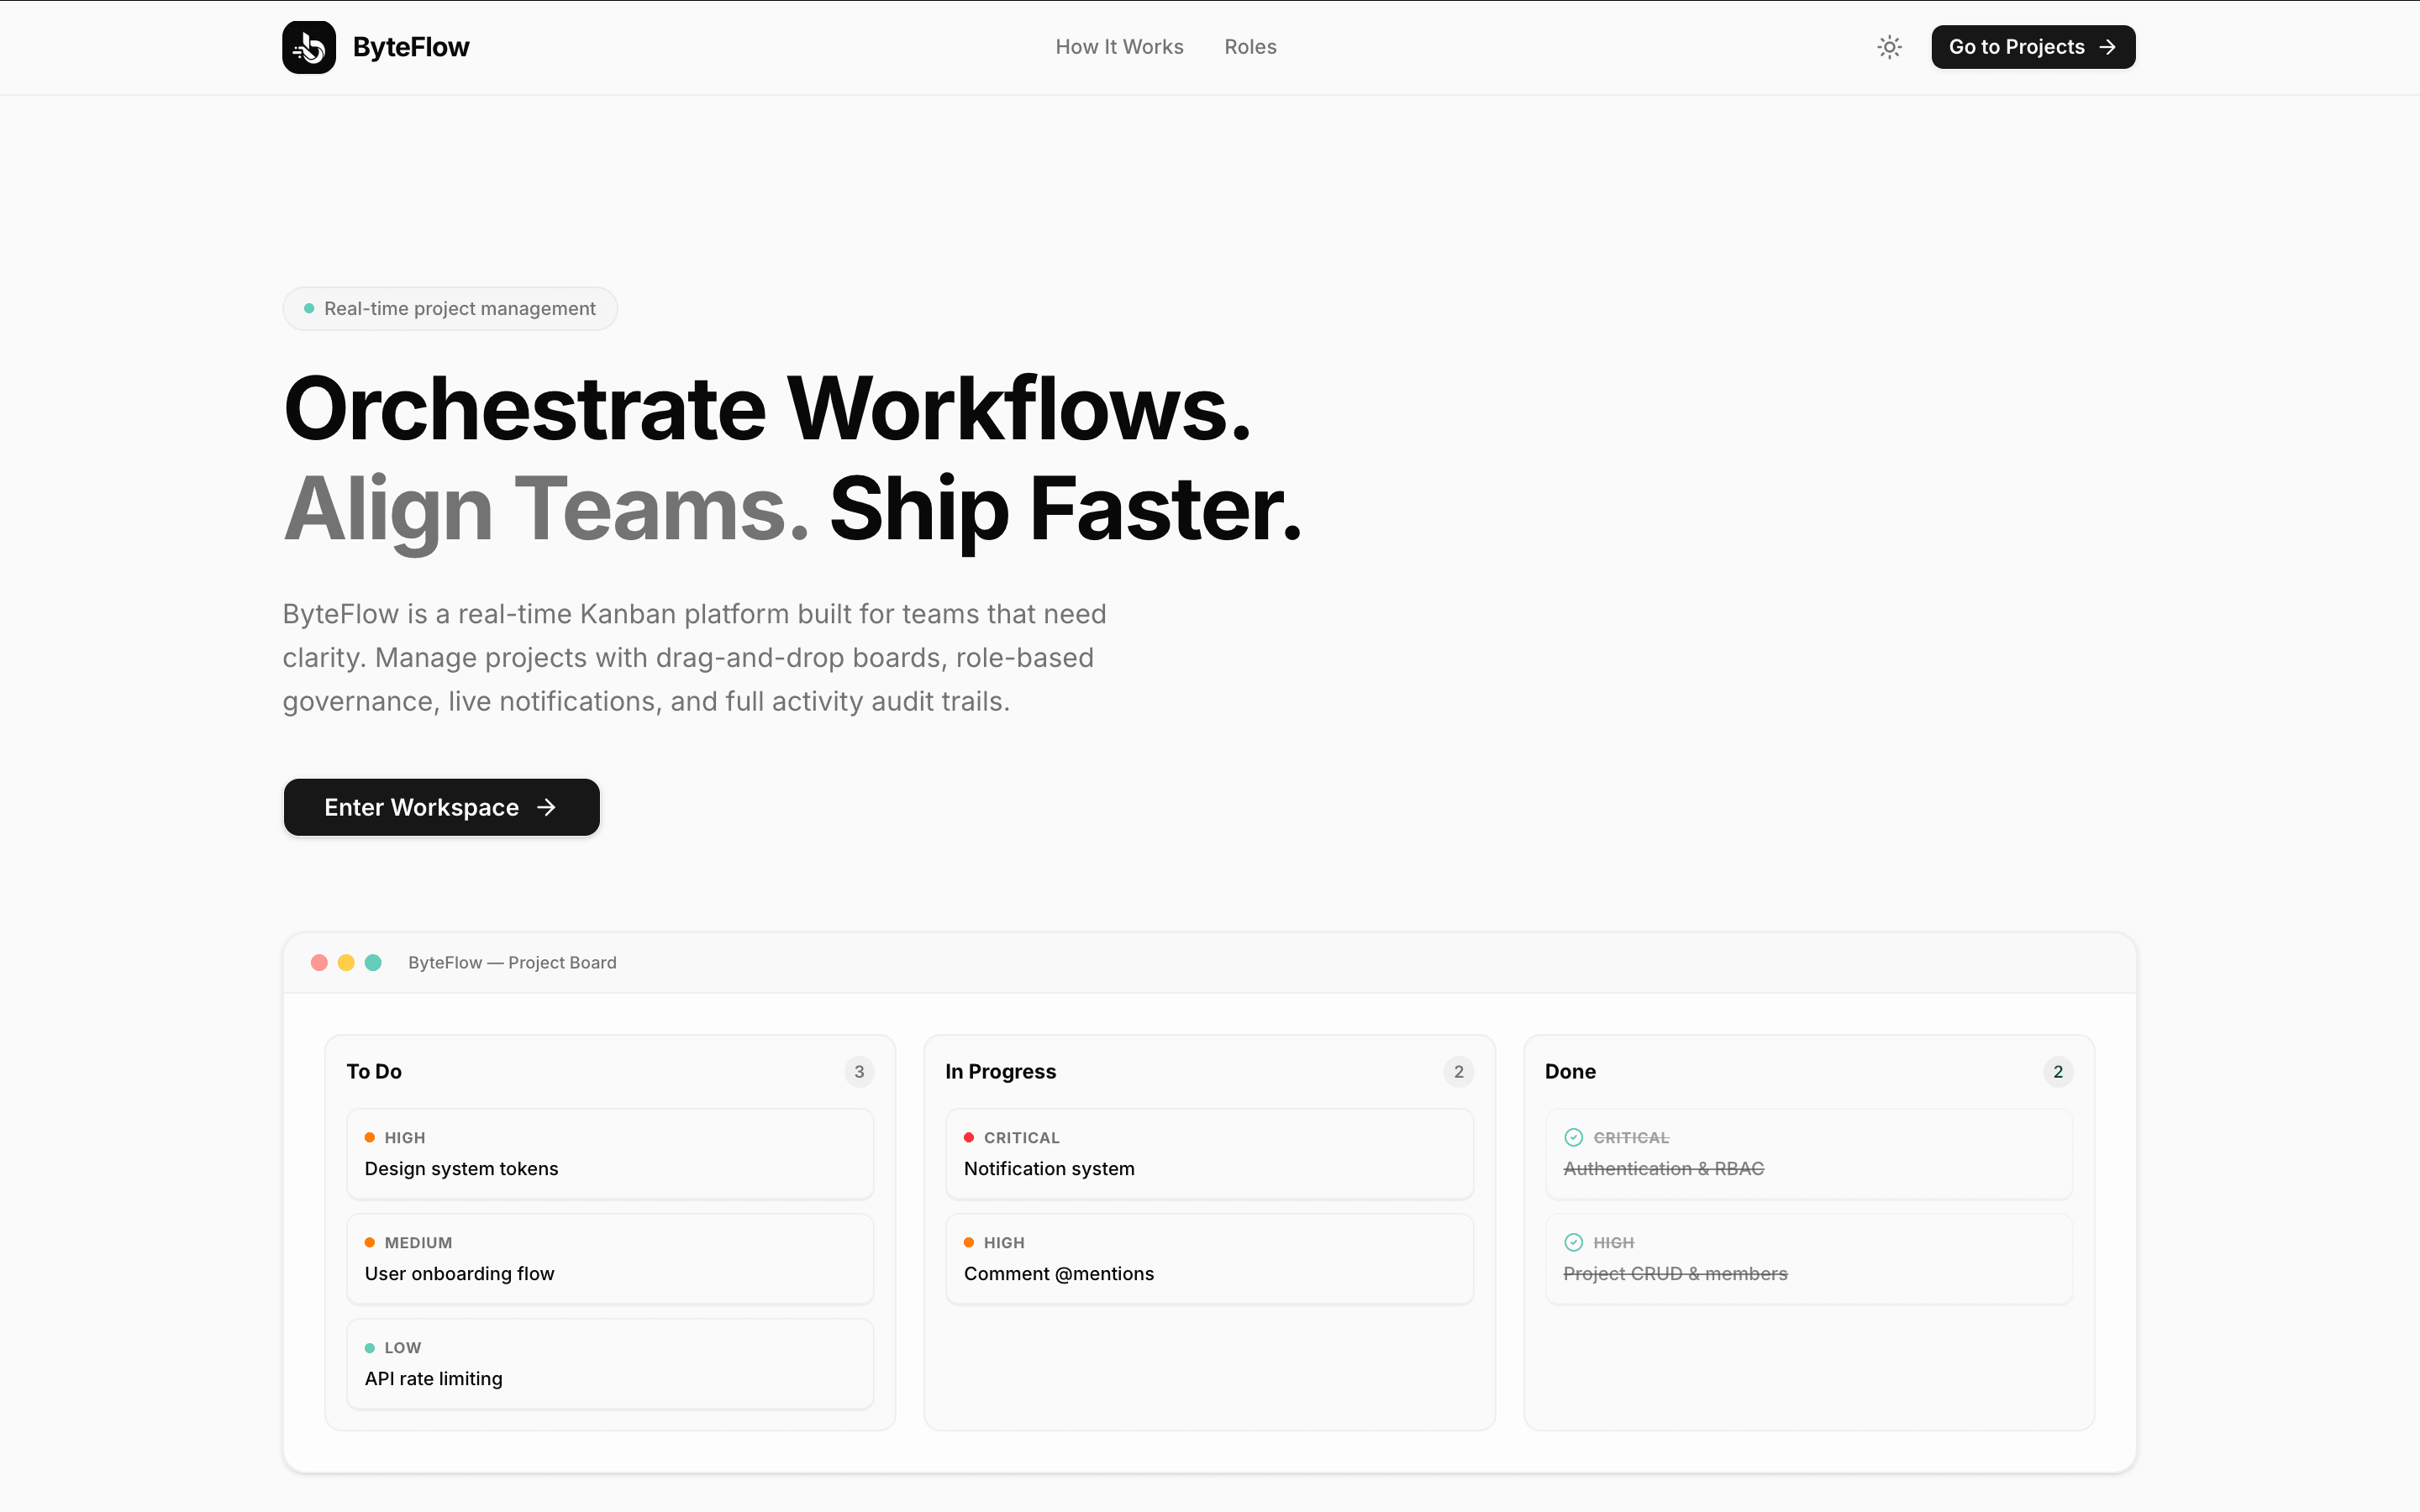Click the arrow icon in Enter Workspace

546,807
